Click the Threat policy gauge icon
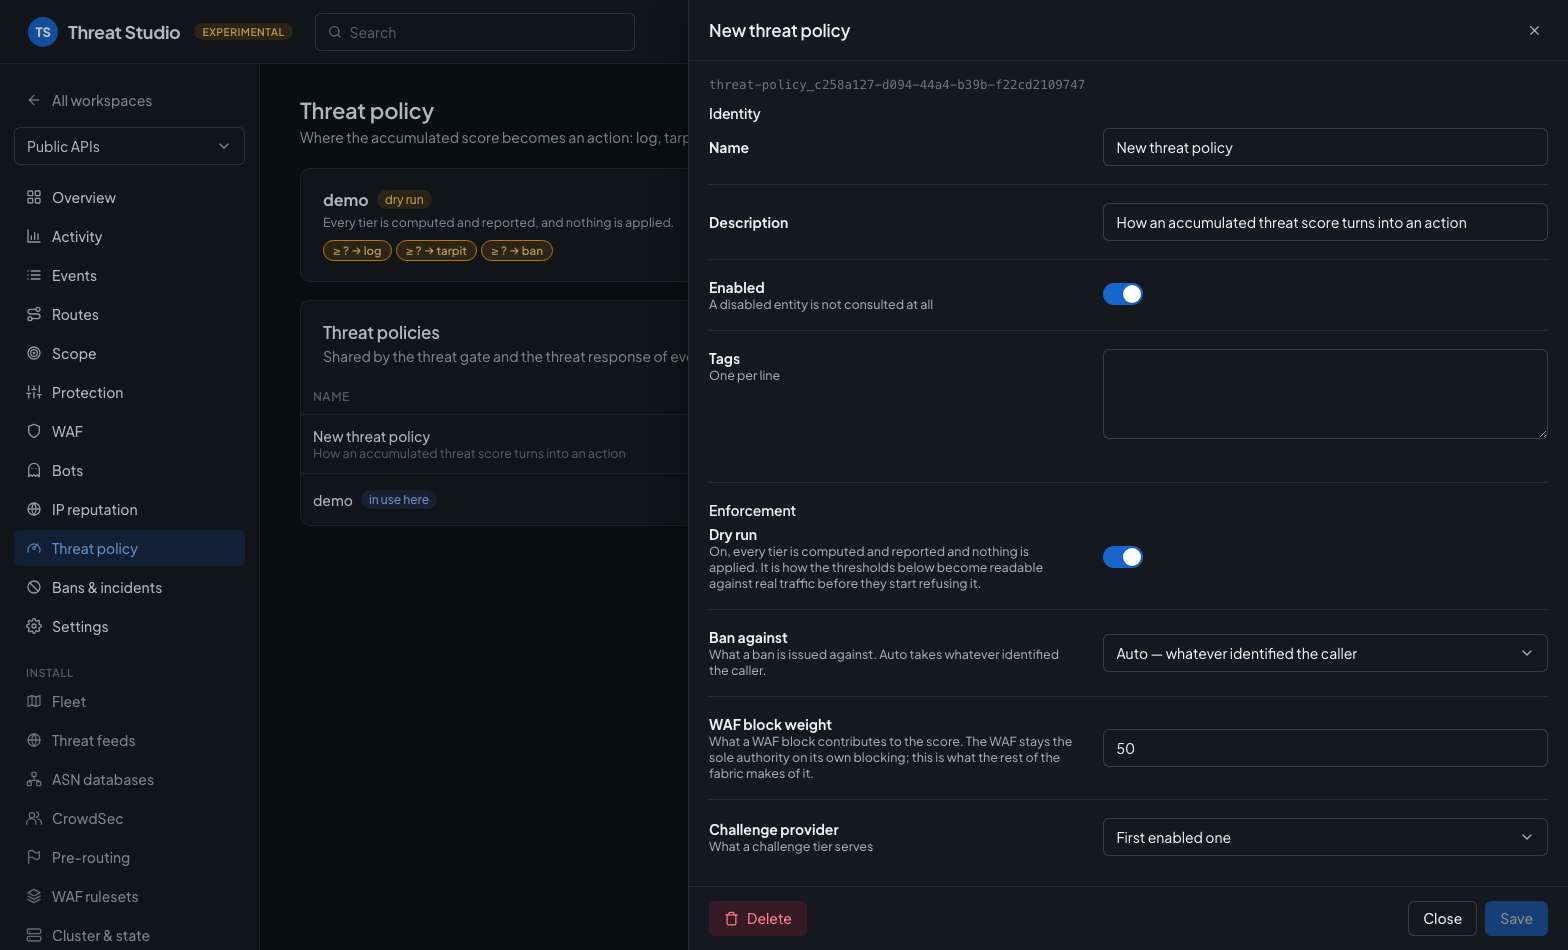This screenshot has height=950, width=1568. point(34,548)
